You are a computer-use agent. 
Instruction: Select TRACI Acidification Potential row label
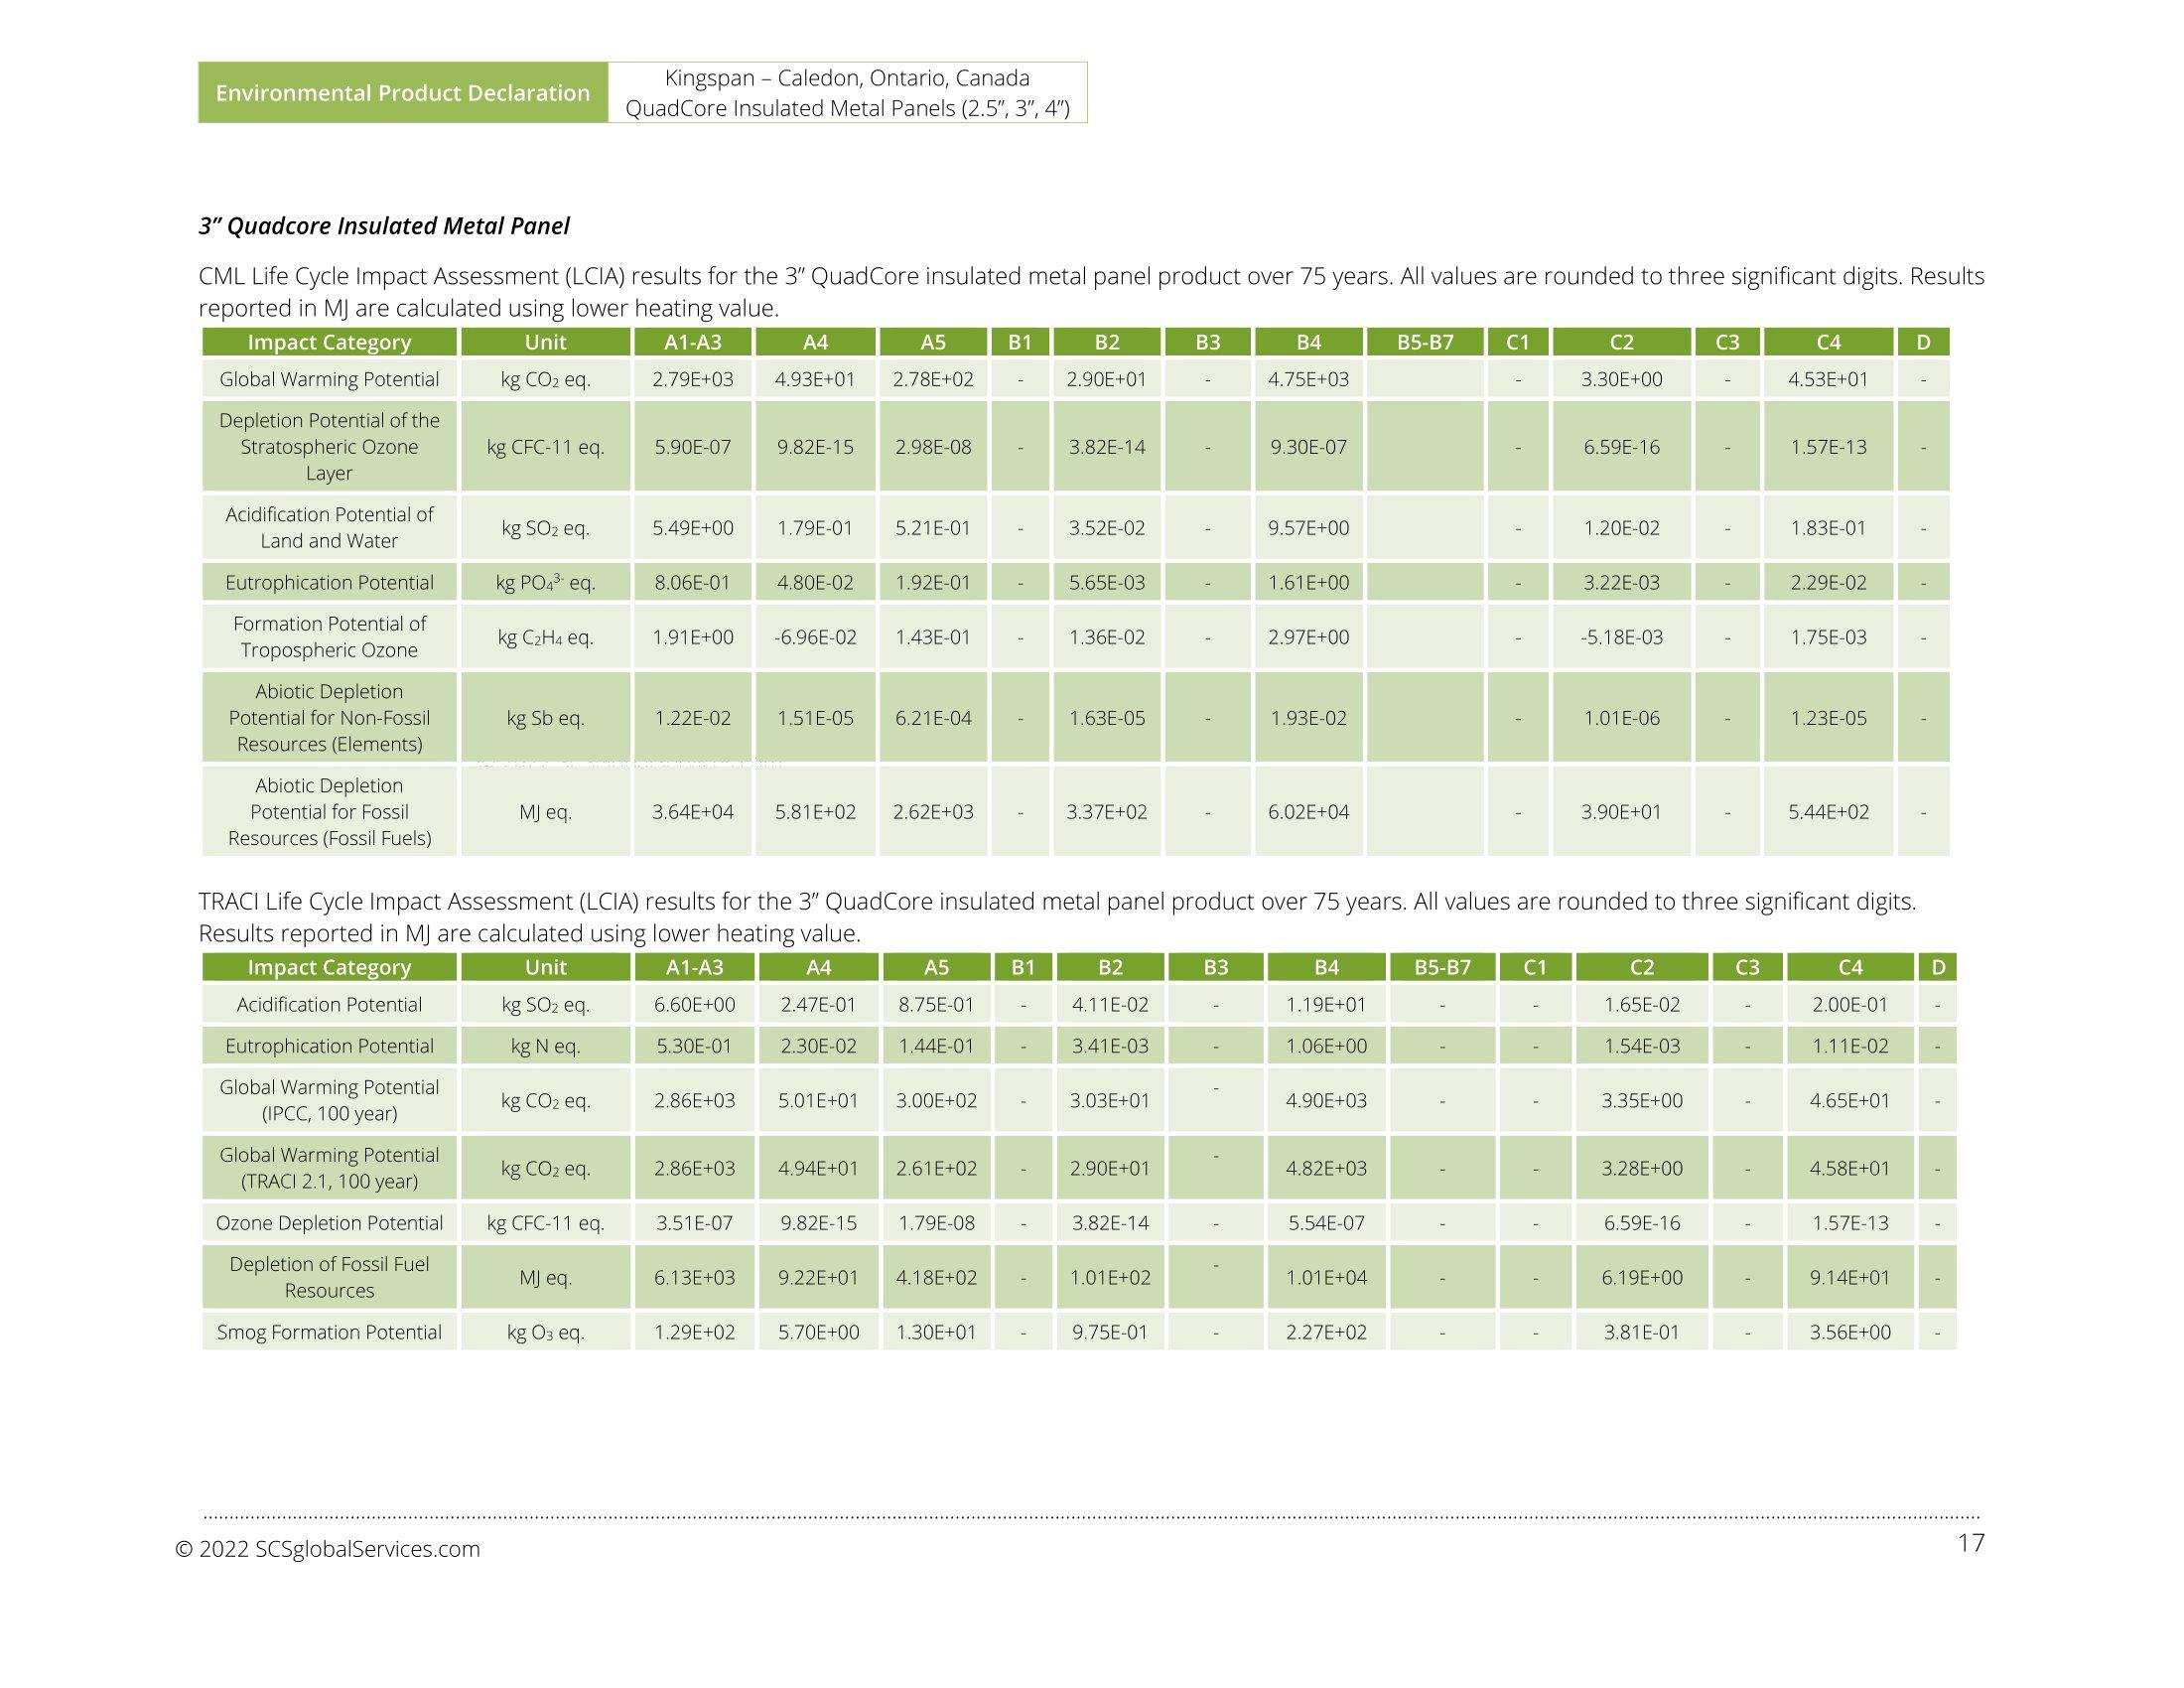coord(329,1004)
